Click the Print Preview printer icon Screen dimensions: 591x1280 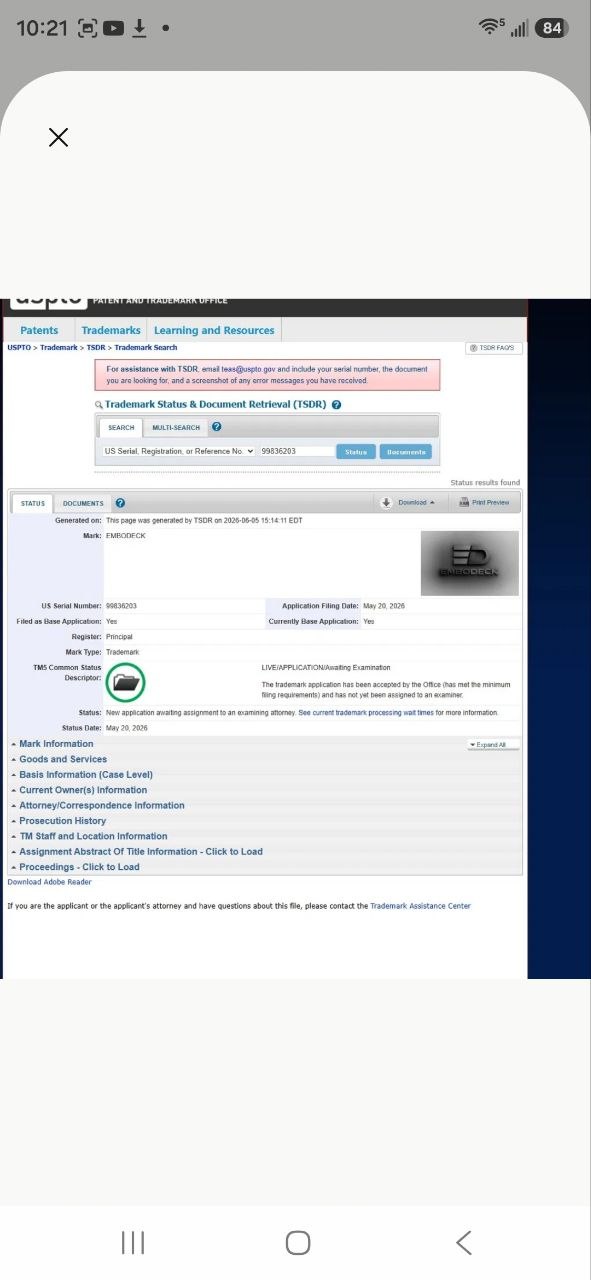tap(464, 503)
